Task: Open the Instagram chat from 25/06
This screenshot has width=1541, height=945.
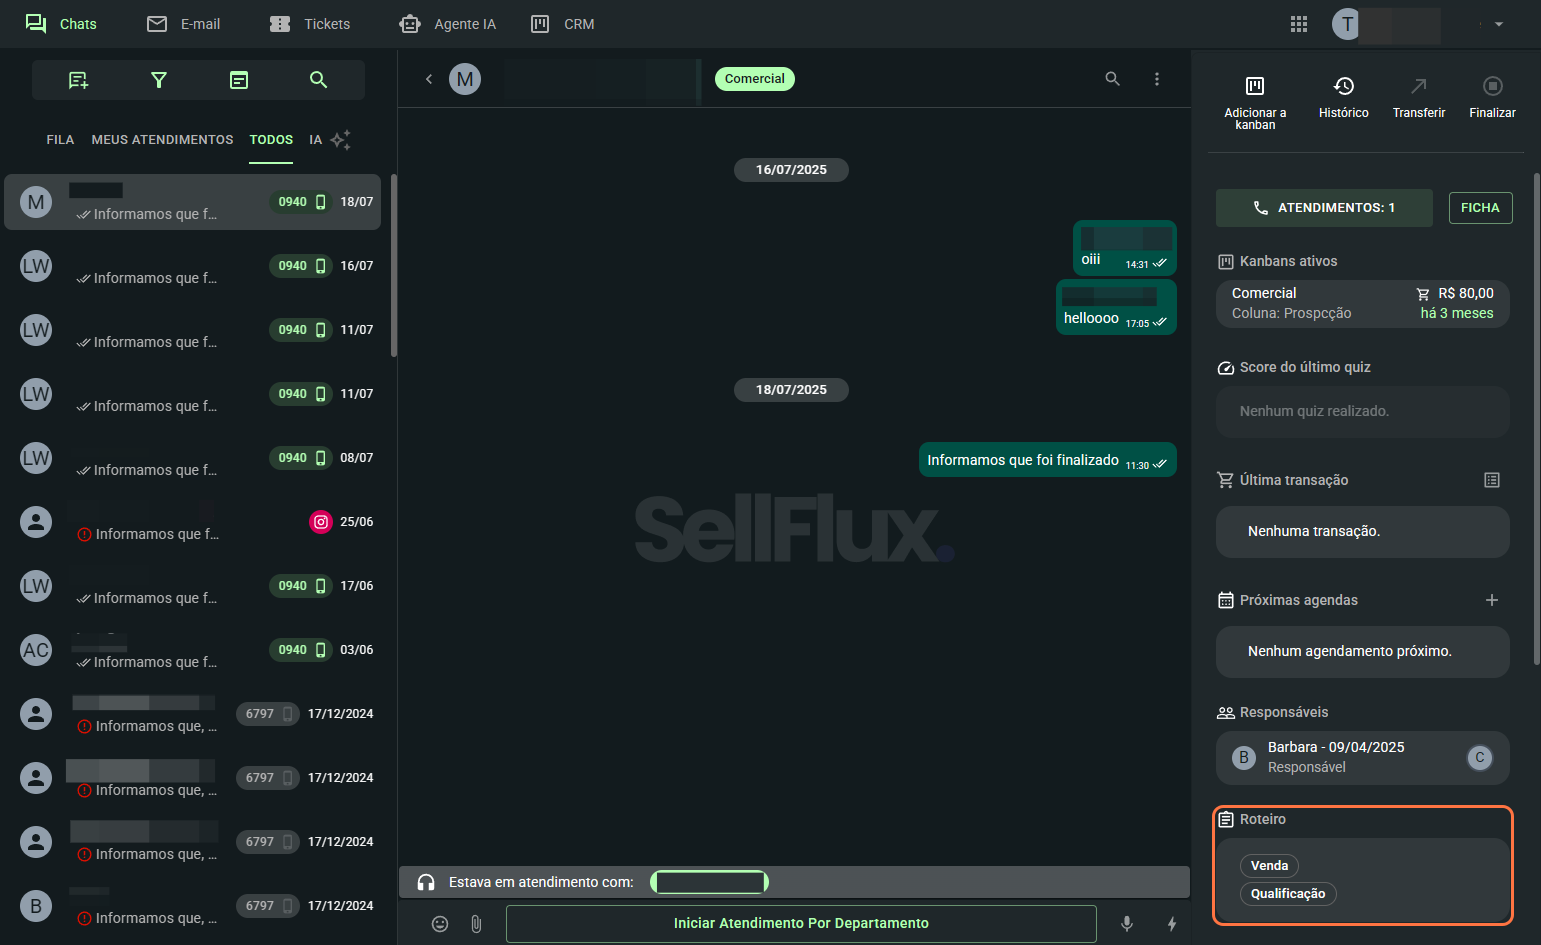Action: [x=193, y=522]
